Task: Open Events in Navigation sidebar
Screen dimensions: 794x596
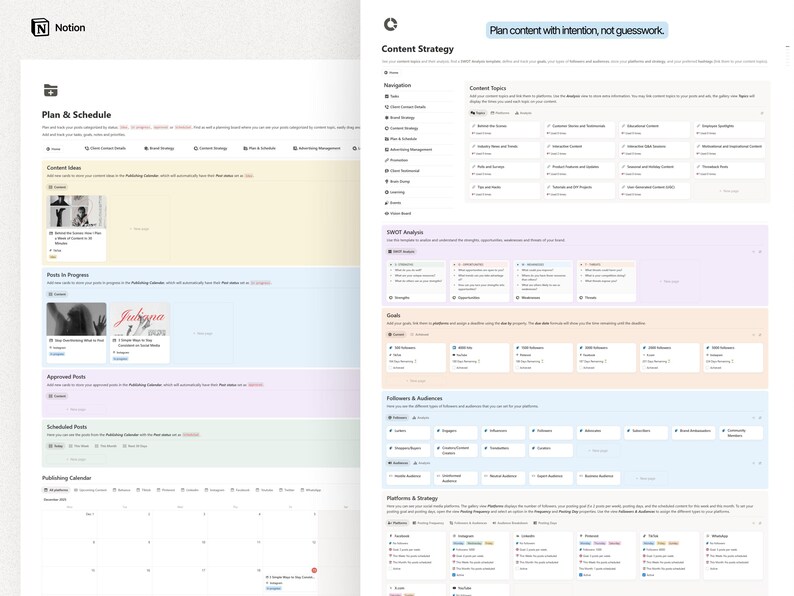Action: point(393,203)
